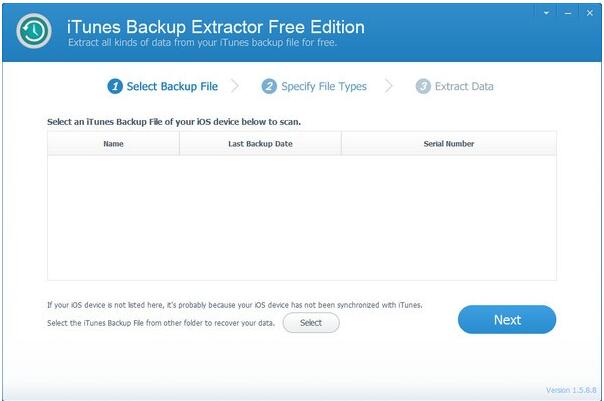
Task: Click inside the empty backup list area
Action: [302, 218]
